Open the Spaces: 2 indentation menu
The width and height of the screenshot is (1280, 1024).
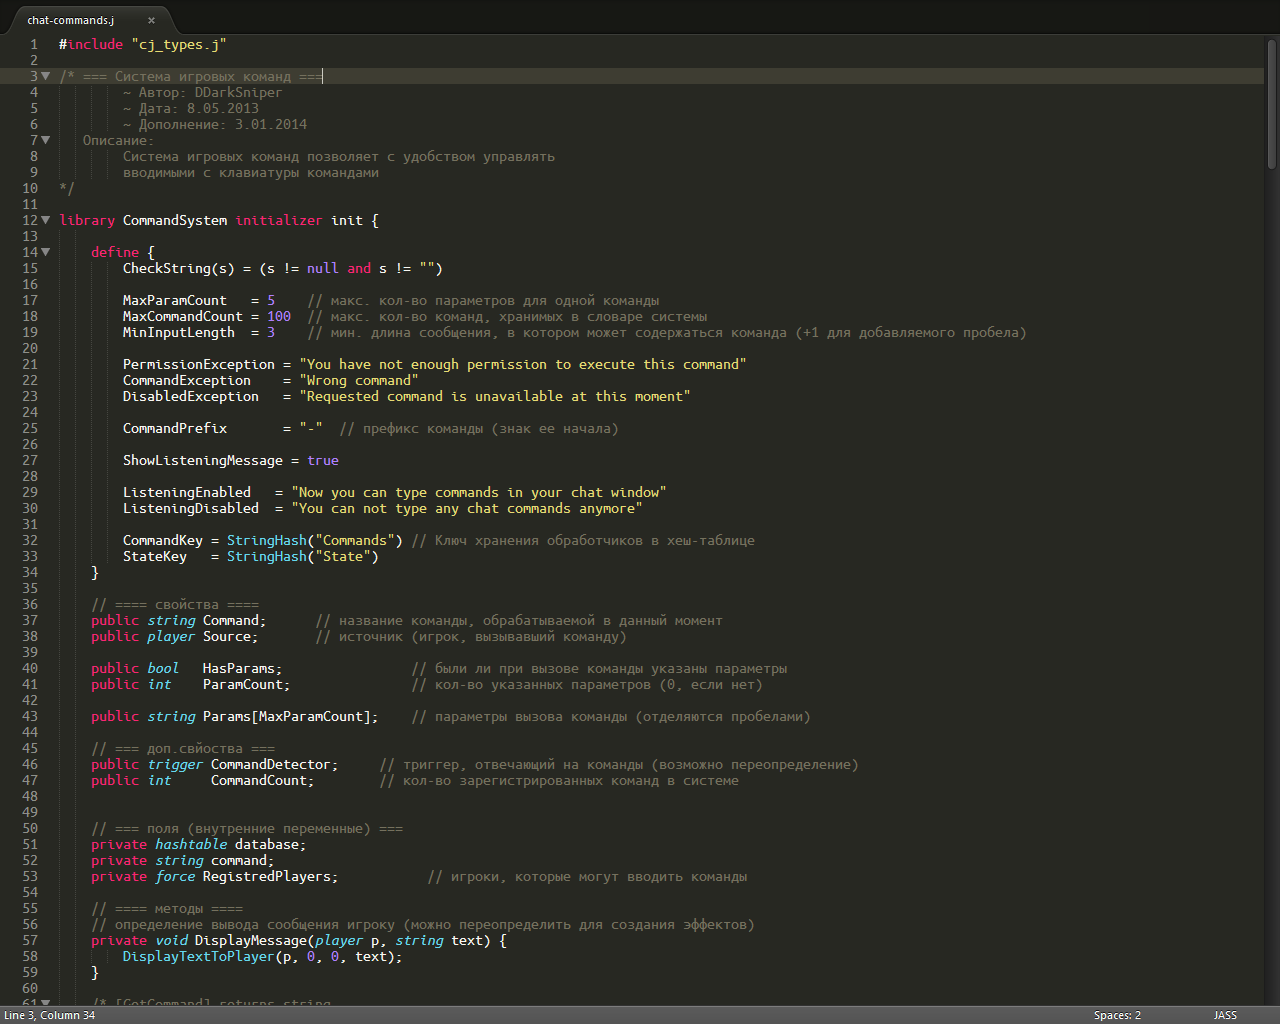[1117, 1015]
